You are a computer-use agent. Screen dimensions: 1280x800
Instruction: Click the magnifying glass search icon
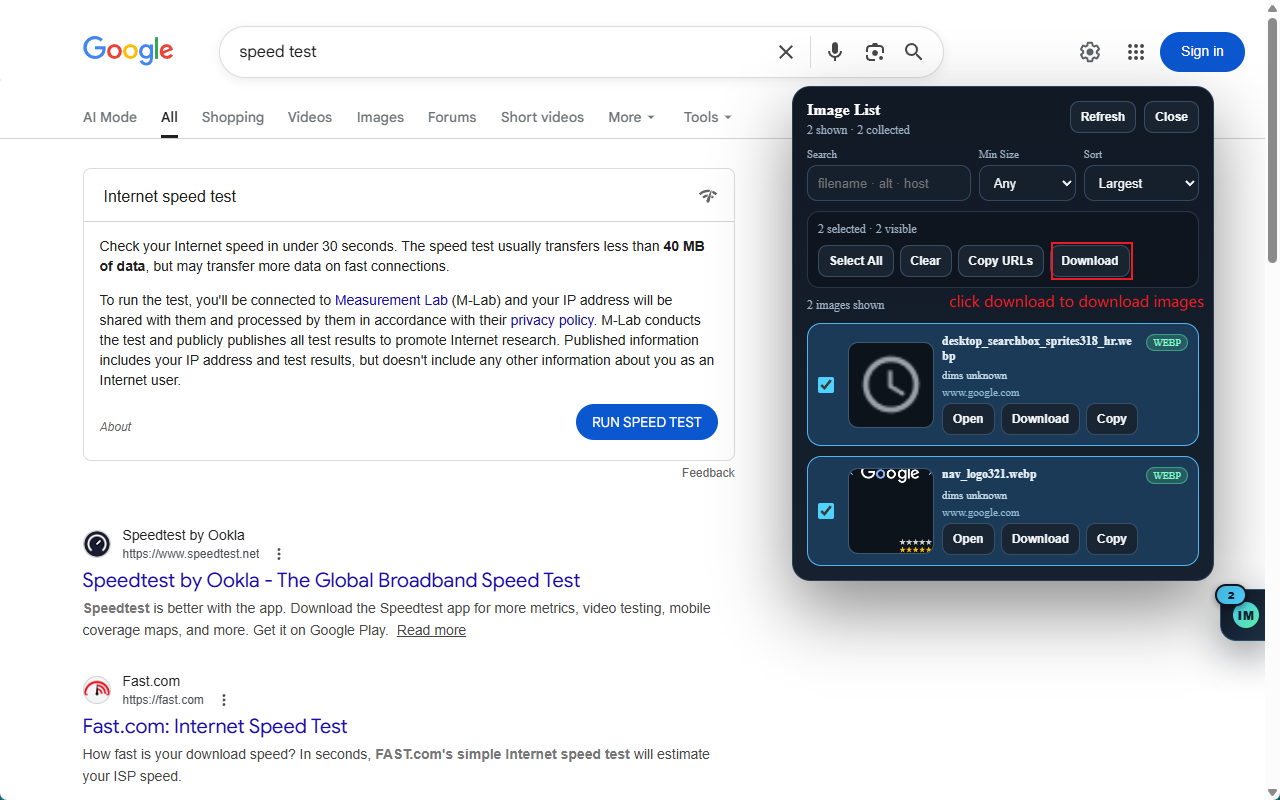pos(913,52)
